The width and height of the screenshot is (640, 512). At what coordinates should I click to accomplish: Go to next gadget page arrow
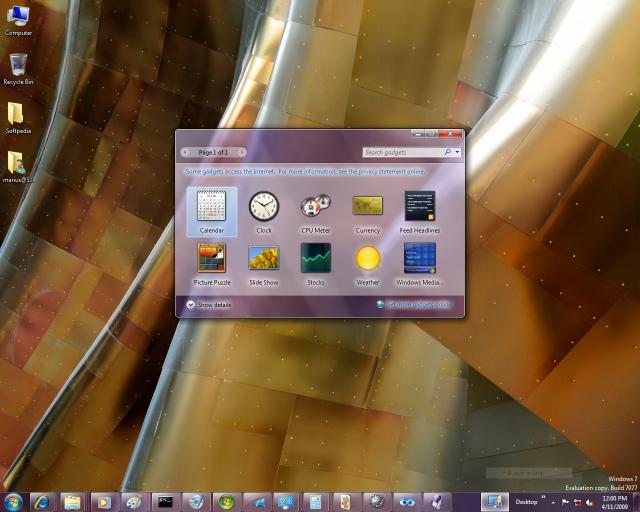pyautogui.click(x=239, y=153)
